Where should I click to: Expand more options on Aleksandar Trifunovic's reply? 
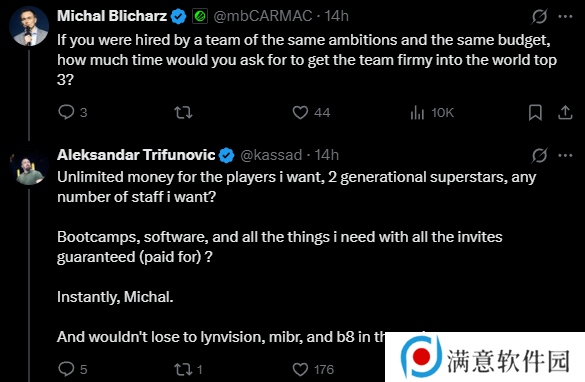(x=566, y=155)
